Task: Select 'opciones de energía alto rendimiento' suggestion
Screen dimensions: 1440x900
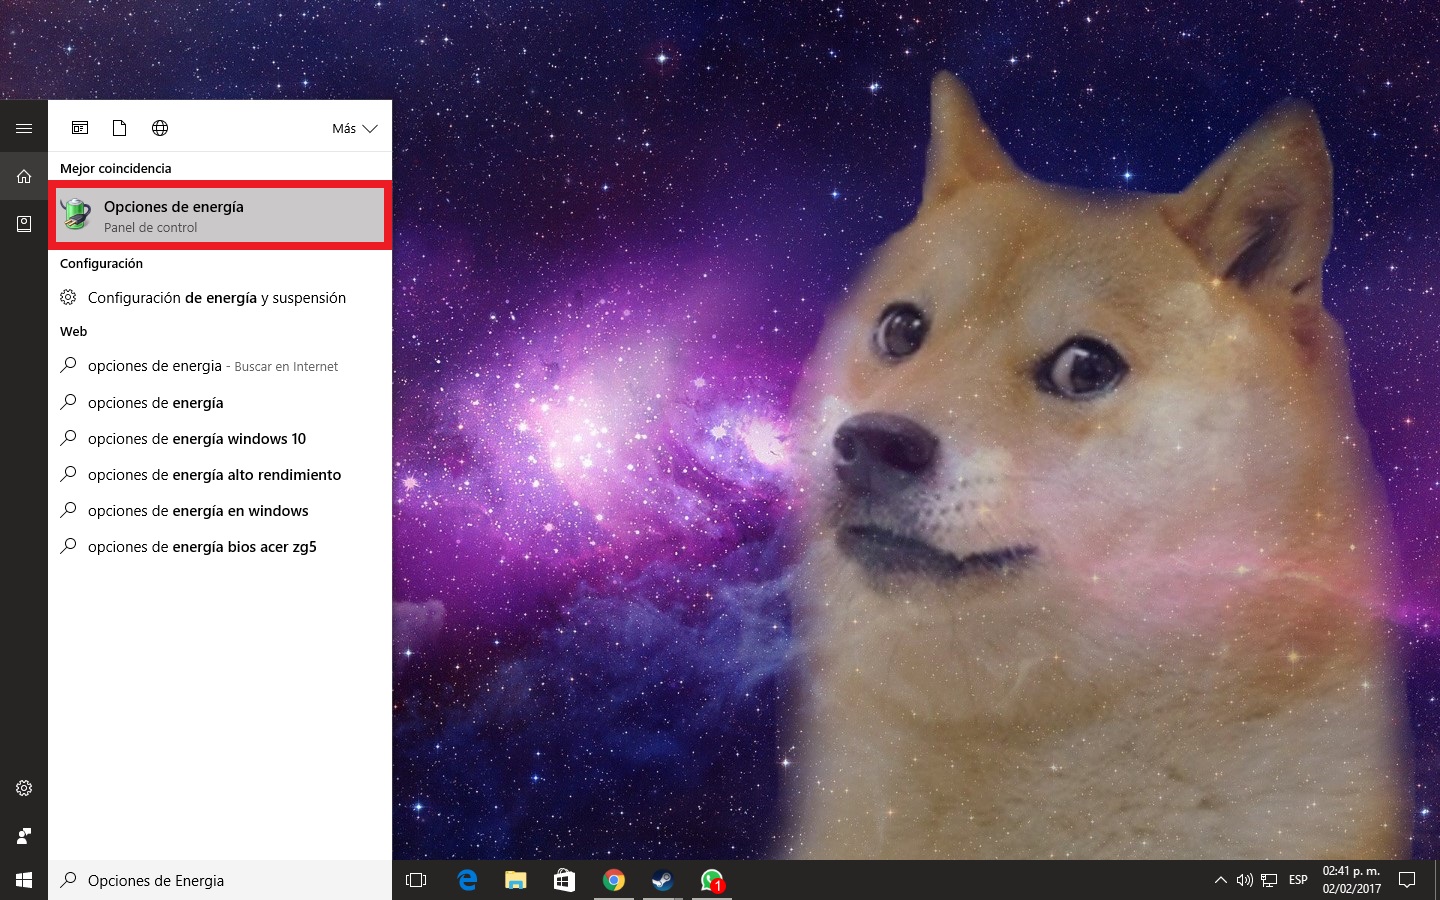Action: click(220, 474)
